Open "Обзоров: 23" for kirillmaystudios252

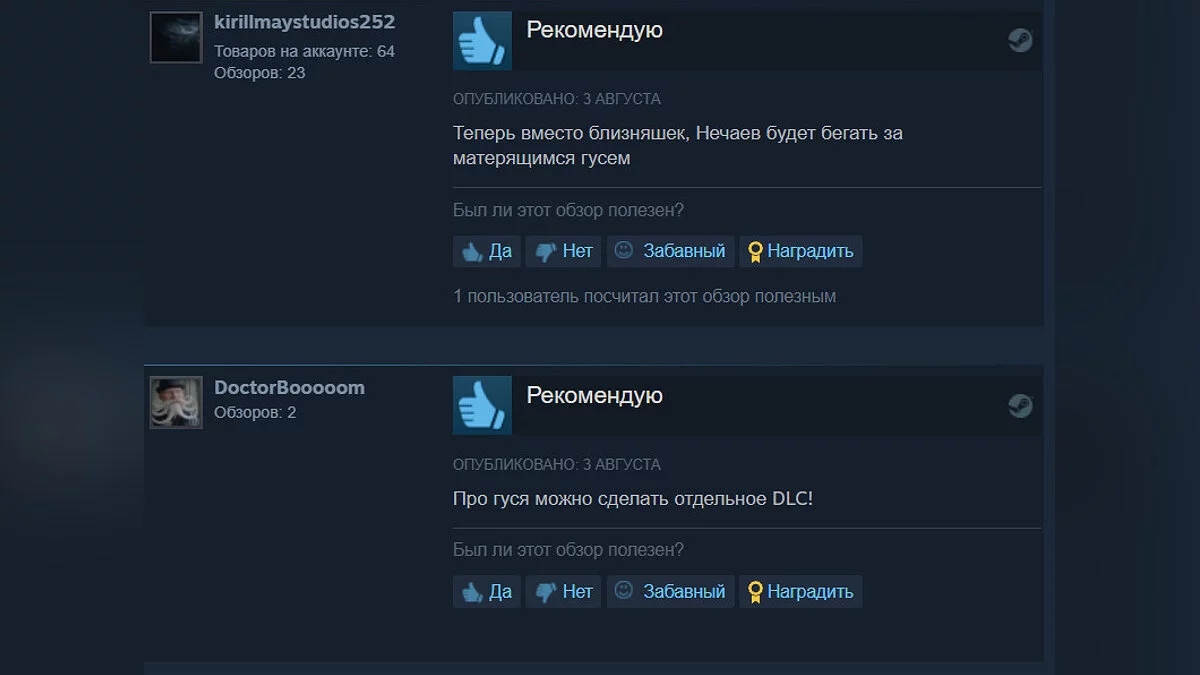pos(260,73)
